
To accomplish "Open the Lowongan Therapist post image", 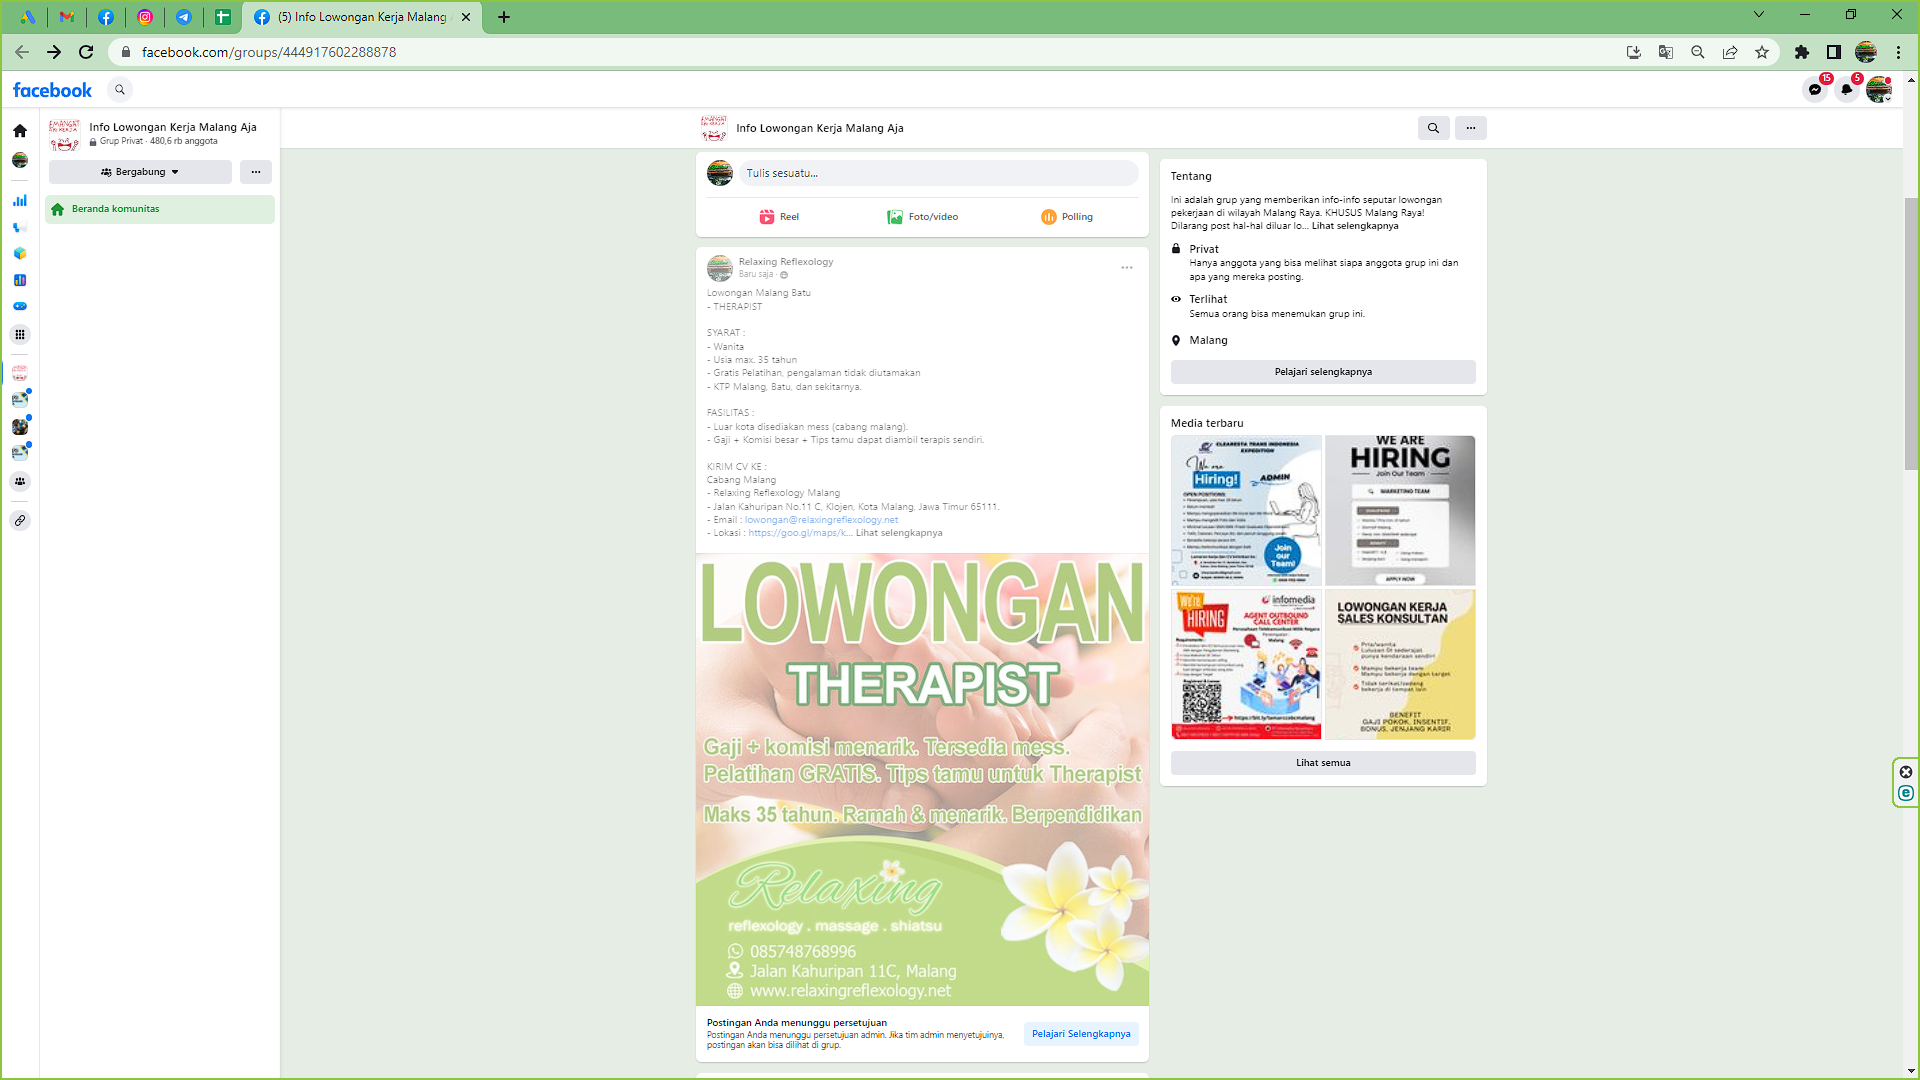I will [922, 780].
